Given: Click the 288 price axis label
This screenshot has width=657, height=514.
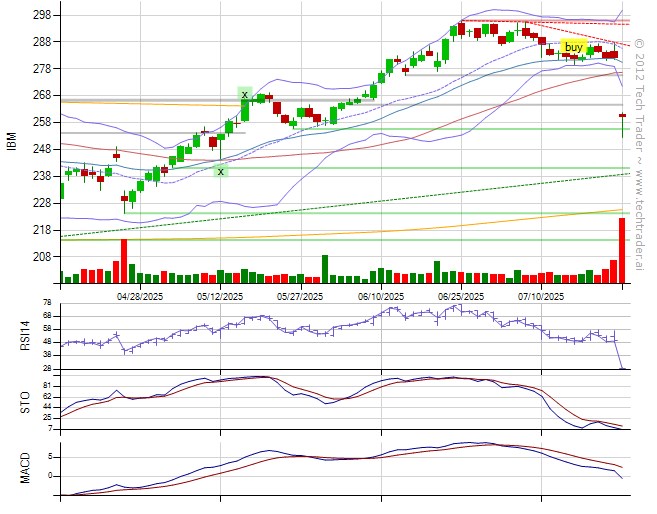Looking at the screenshot, I should point(41,42).
